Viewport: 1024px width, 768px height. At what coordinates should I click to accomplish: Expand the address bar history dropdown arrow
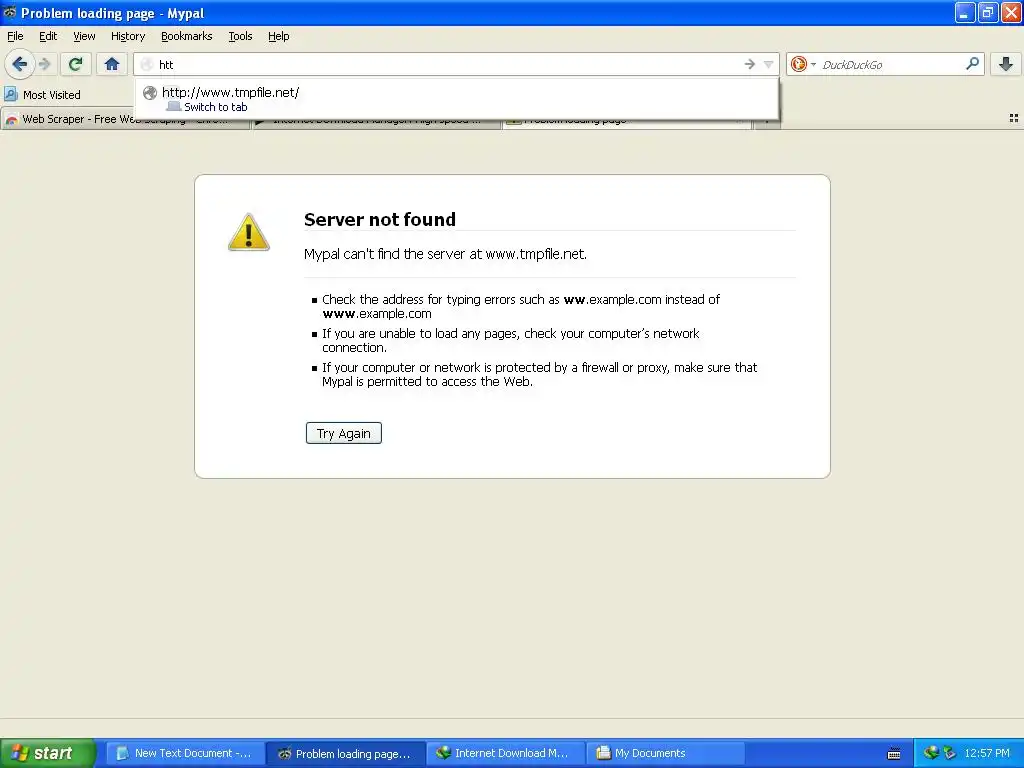(x=769, y=64)
